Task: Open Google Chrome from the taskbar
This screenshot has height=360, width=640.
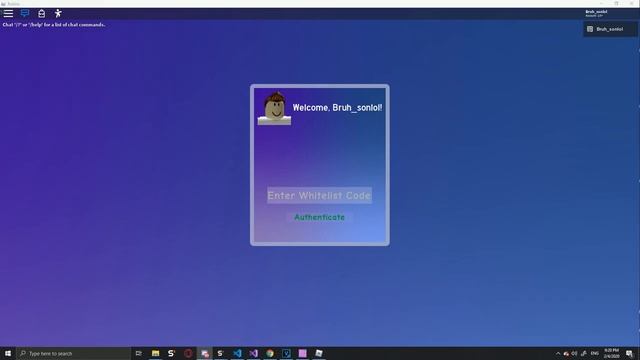Action: [x=270, y=353]
